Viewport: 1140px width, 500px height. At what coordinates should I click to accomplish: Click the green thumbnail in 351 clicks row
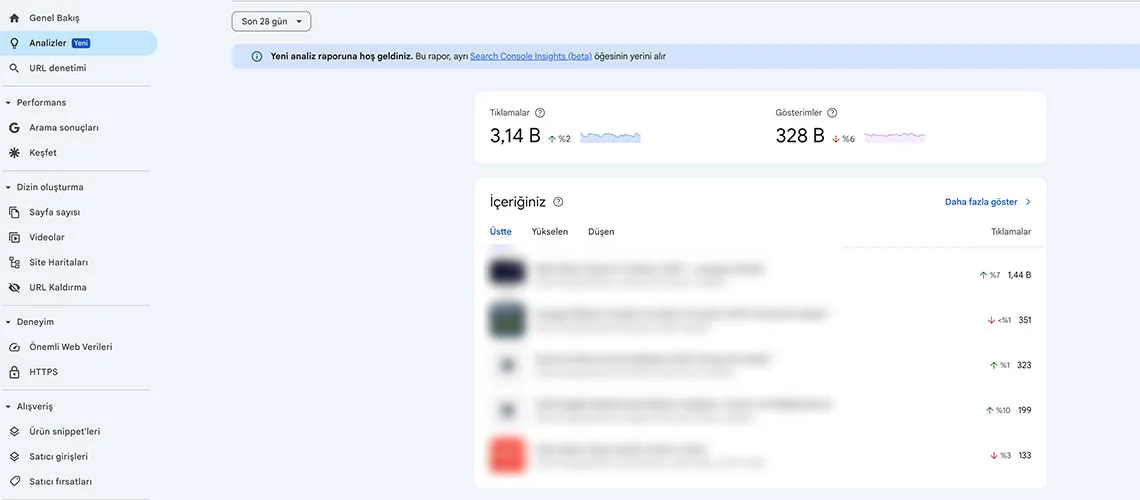[x=507, y=320]
